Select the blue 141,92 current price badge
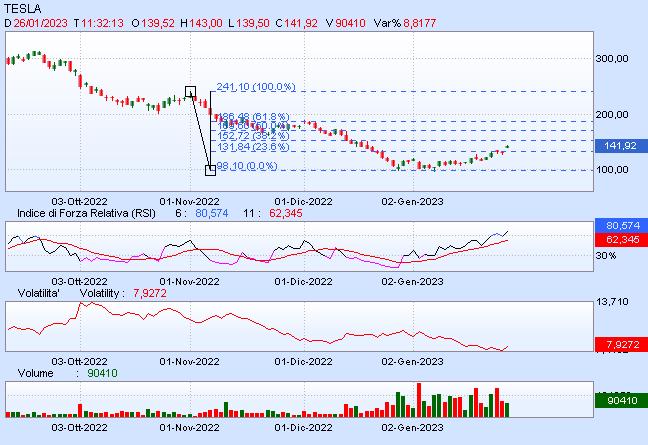This screenshot has width=648, height=445. 621,145
